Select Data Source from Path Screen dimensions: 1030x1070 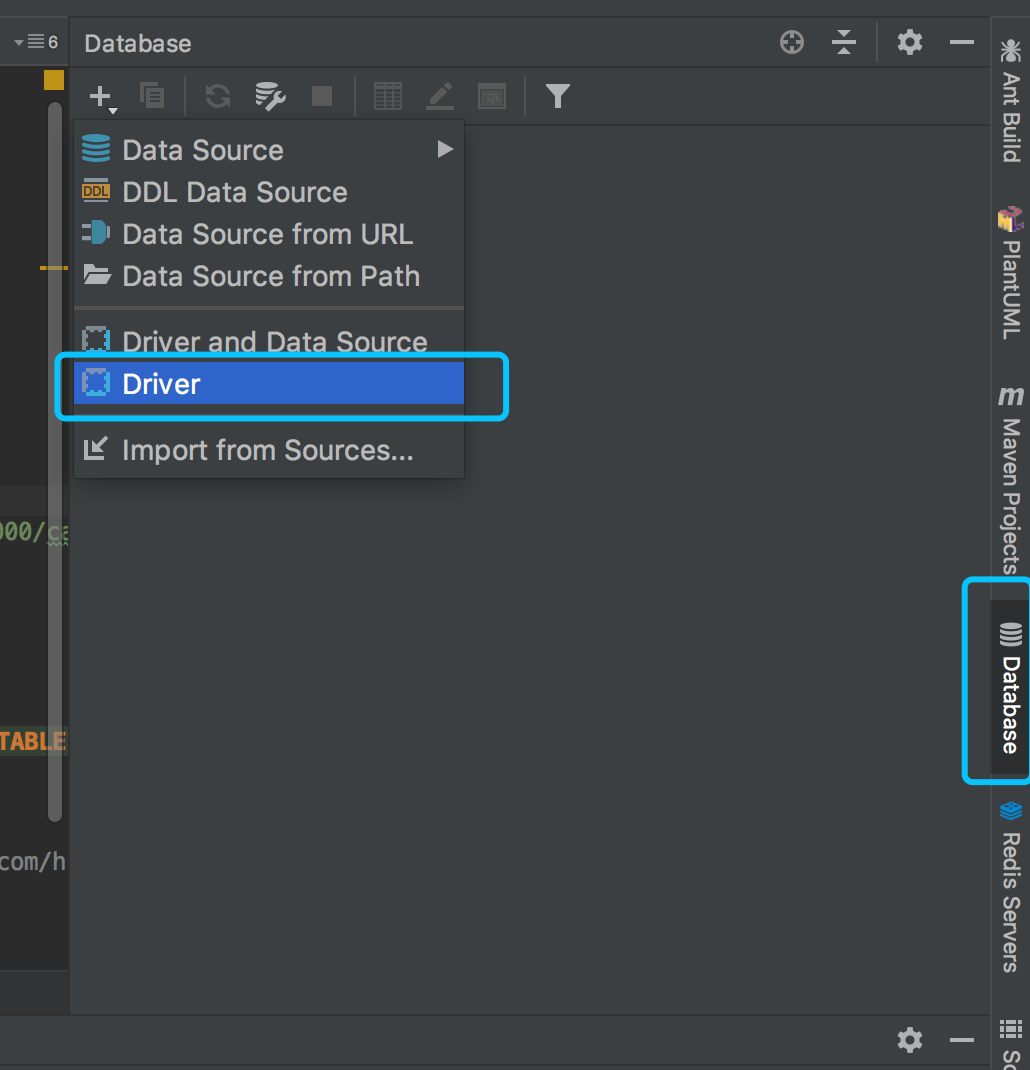point(269,276)
